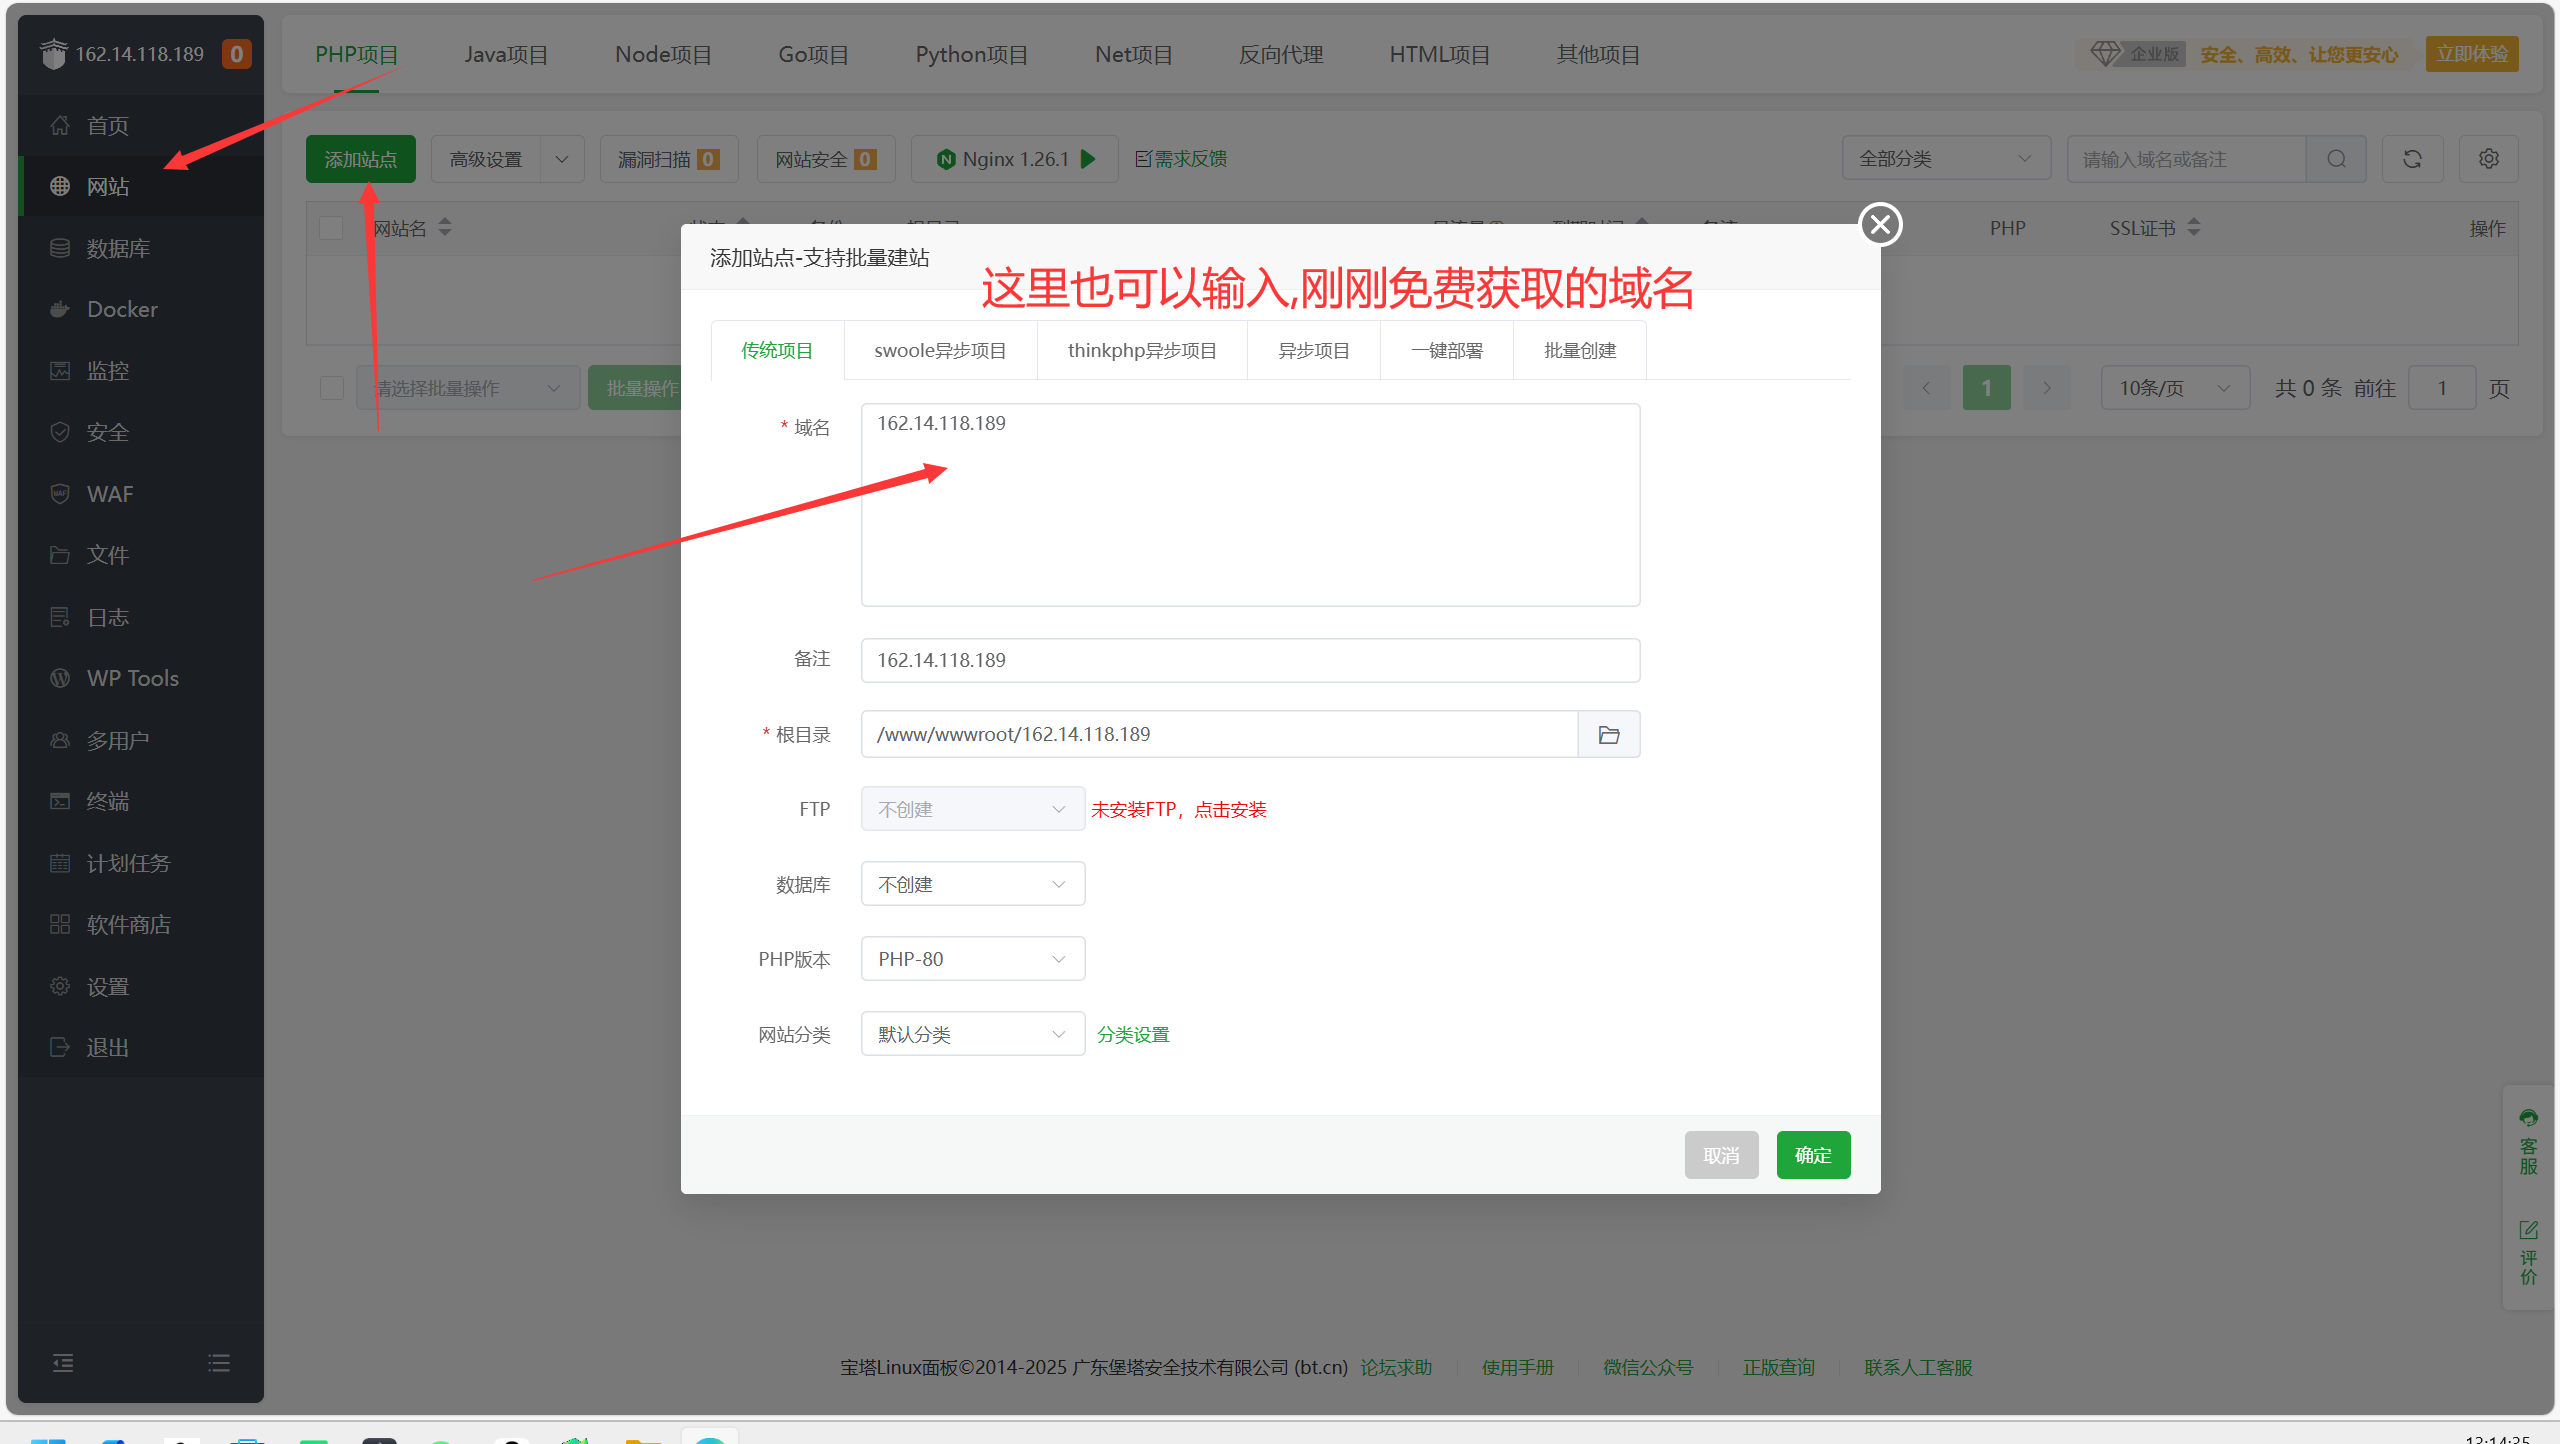2560x1444 pixels.
Task: Open WP Tools in the sidebar
Action: tap(132, 678)
